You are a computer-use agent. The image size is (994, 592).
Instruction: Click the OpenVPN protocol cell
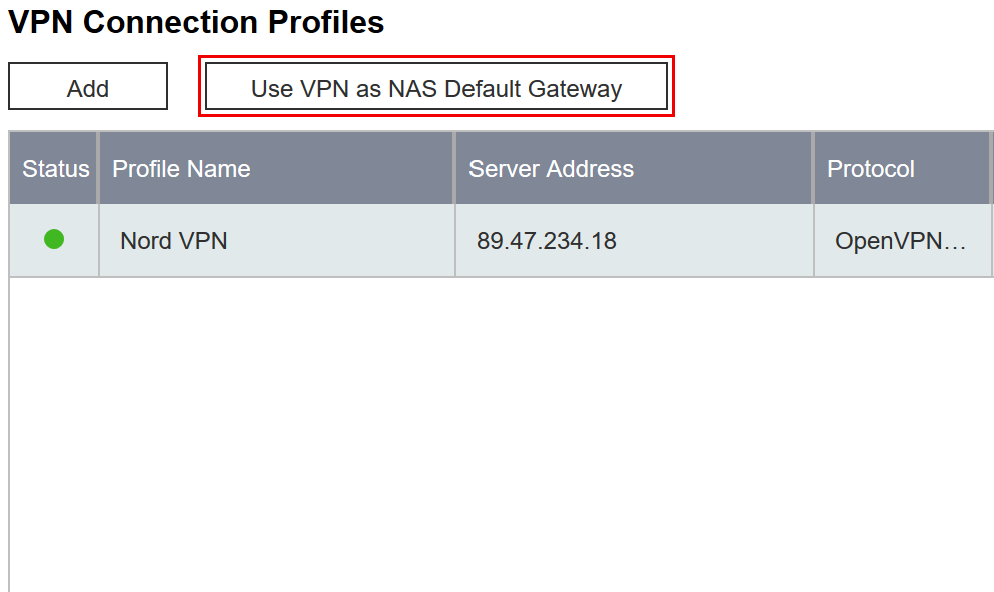click(888, 241)
